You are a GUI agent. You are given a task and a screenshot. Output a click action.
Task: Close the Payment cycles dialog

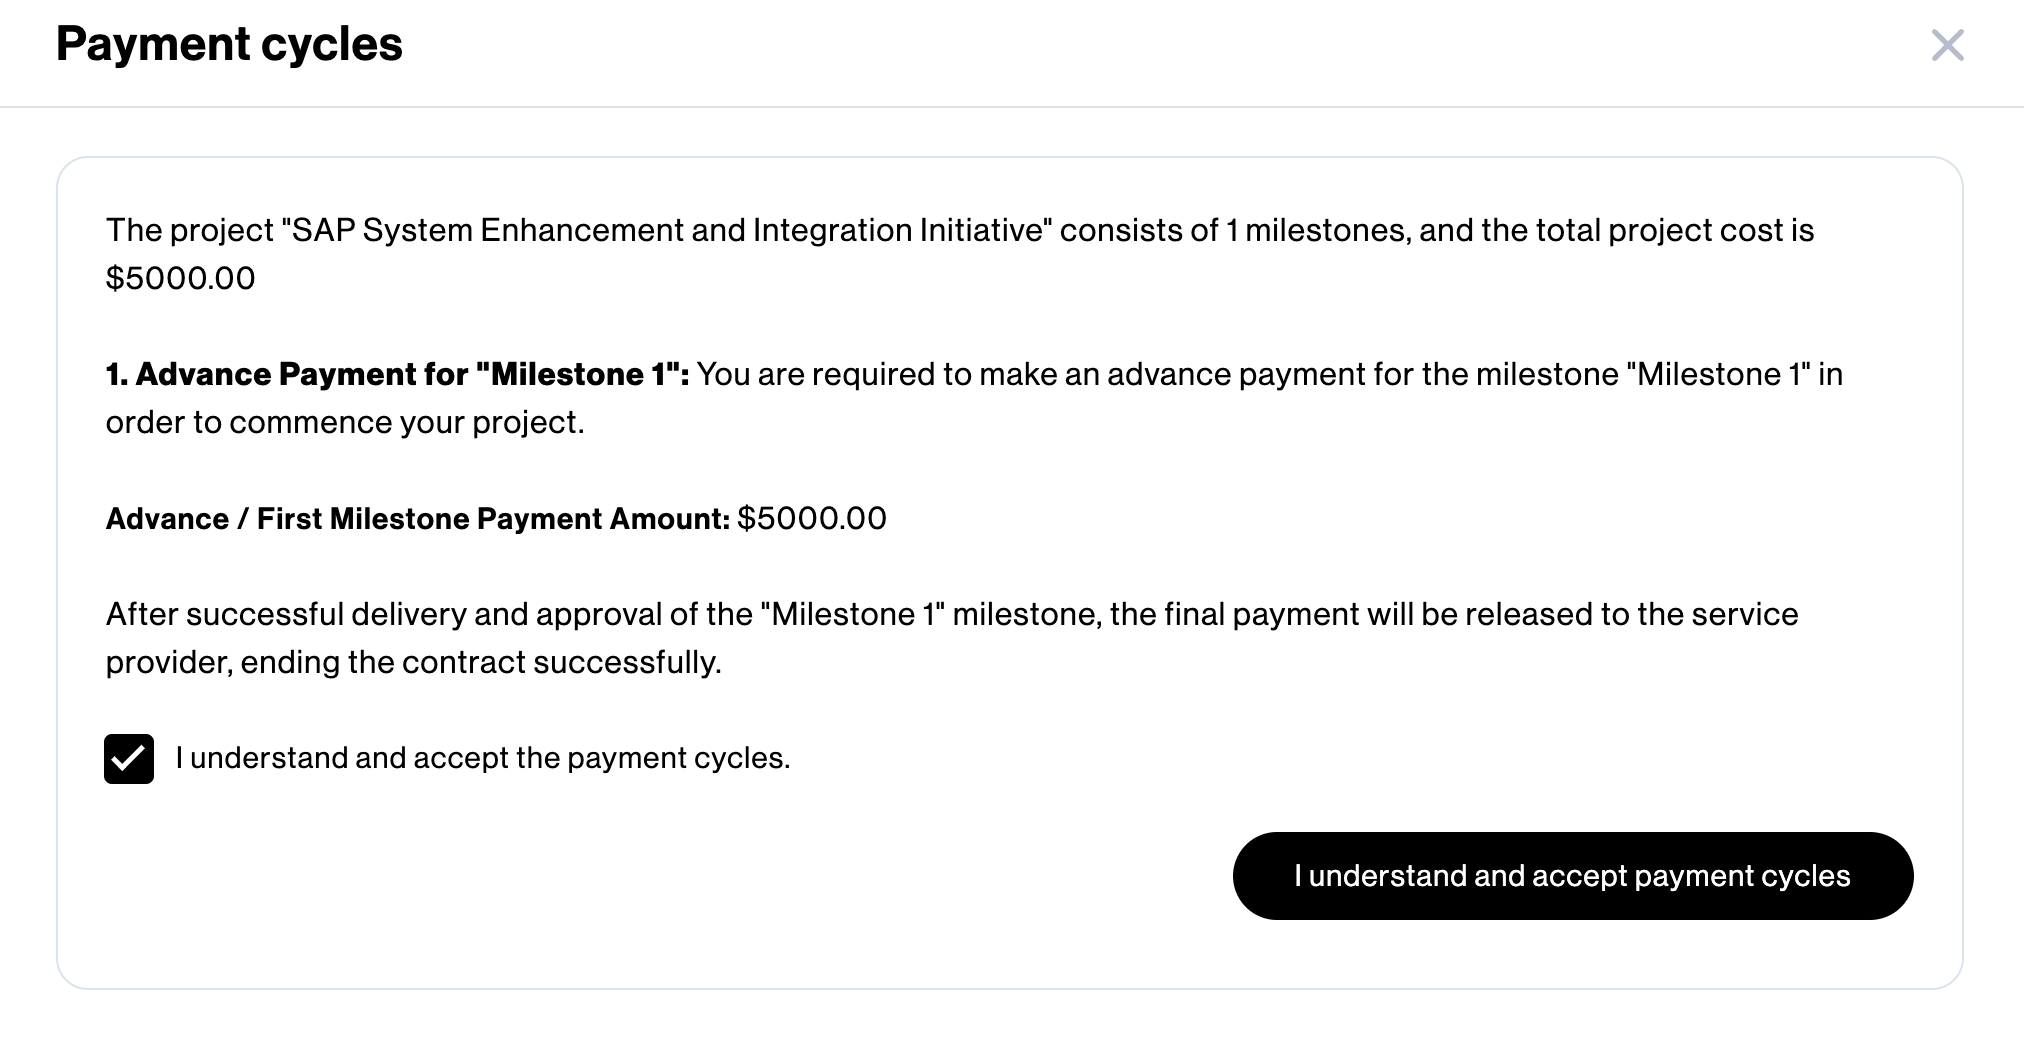click(x=1947, y=45)
